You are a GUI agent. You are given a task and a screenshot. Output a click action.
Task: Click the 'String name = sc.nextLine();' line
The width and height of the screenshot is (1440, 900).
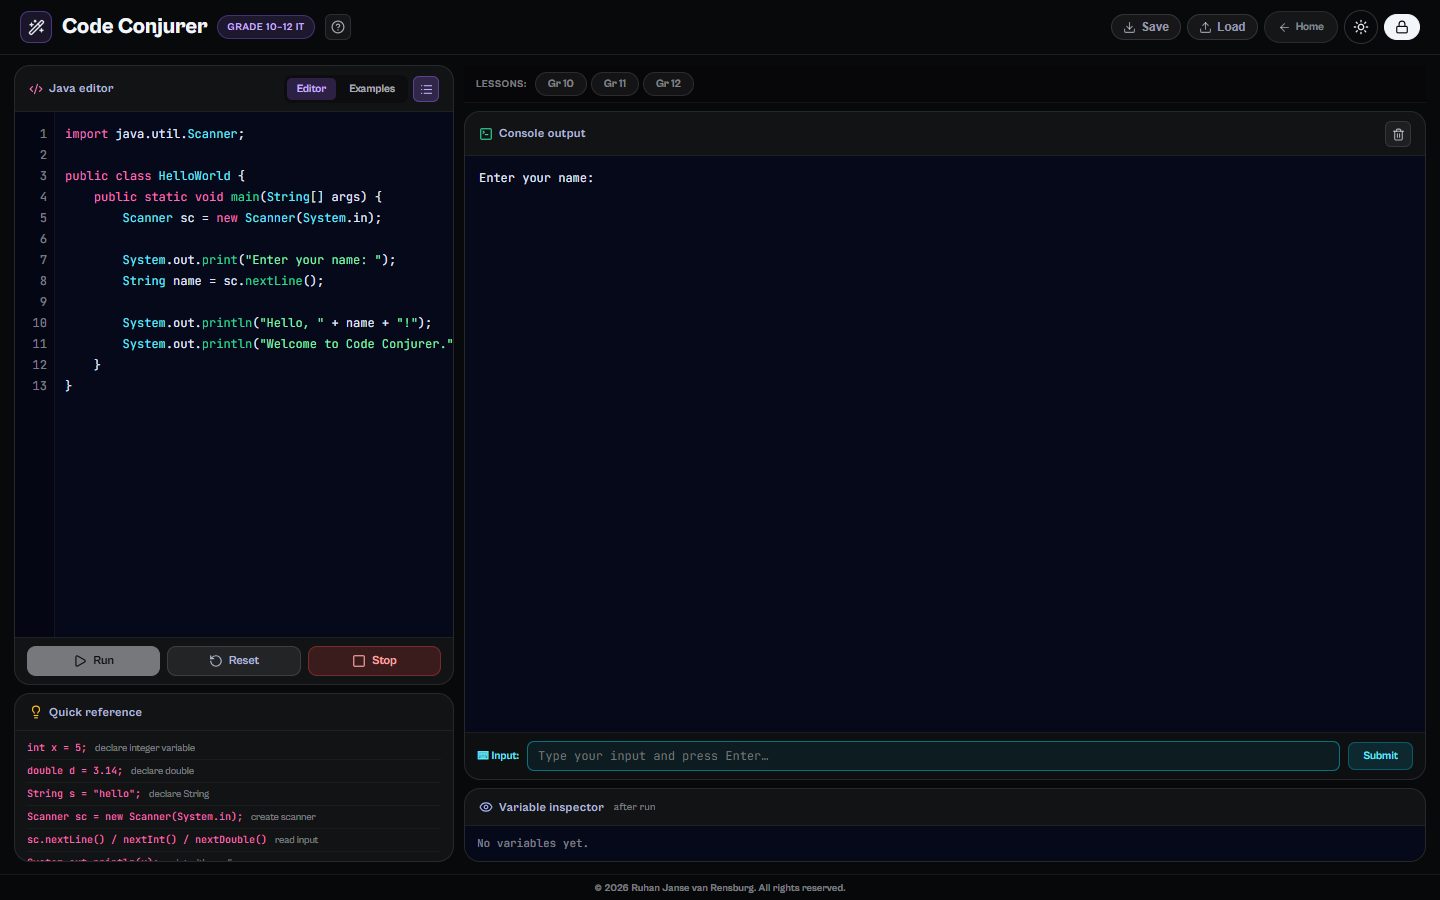pyautogui.click(x=223, y=281)
